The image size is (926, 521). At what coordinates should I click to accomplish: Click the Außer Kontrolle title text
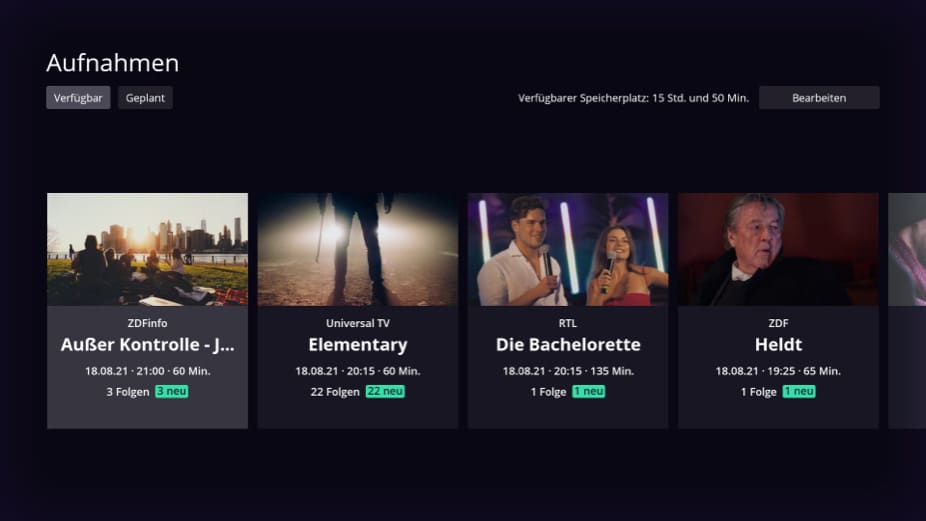point(148,344)
